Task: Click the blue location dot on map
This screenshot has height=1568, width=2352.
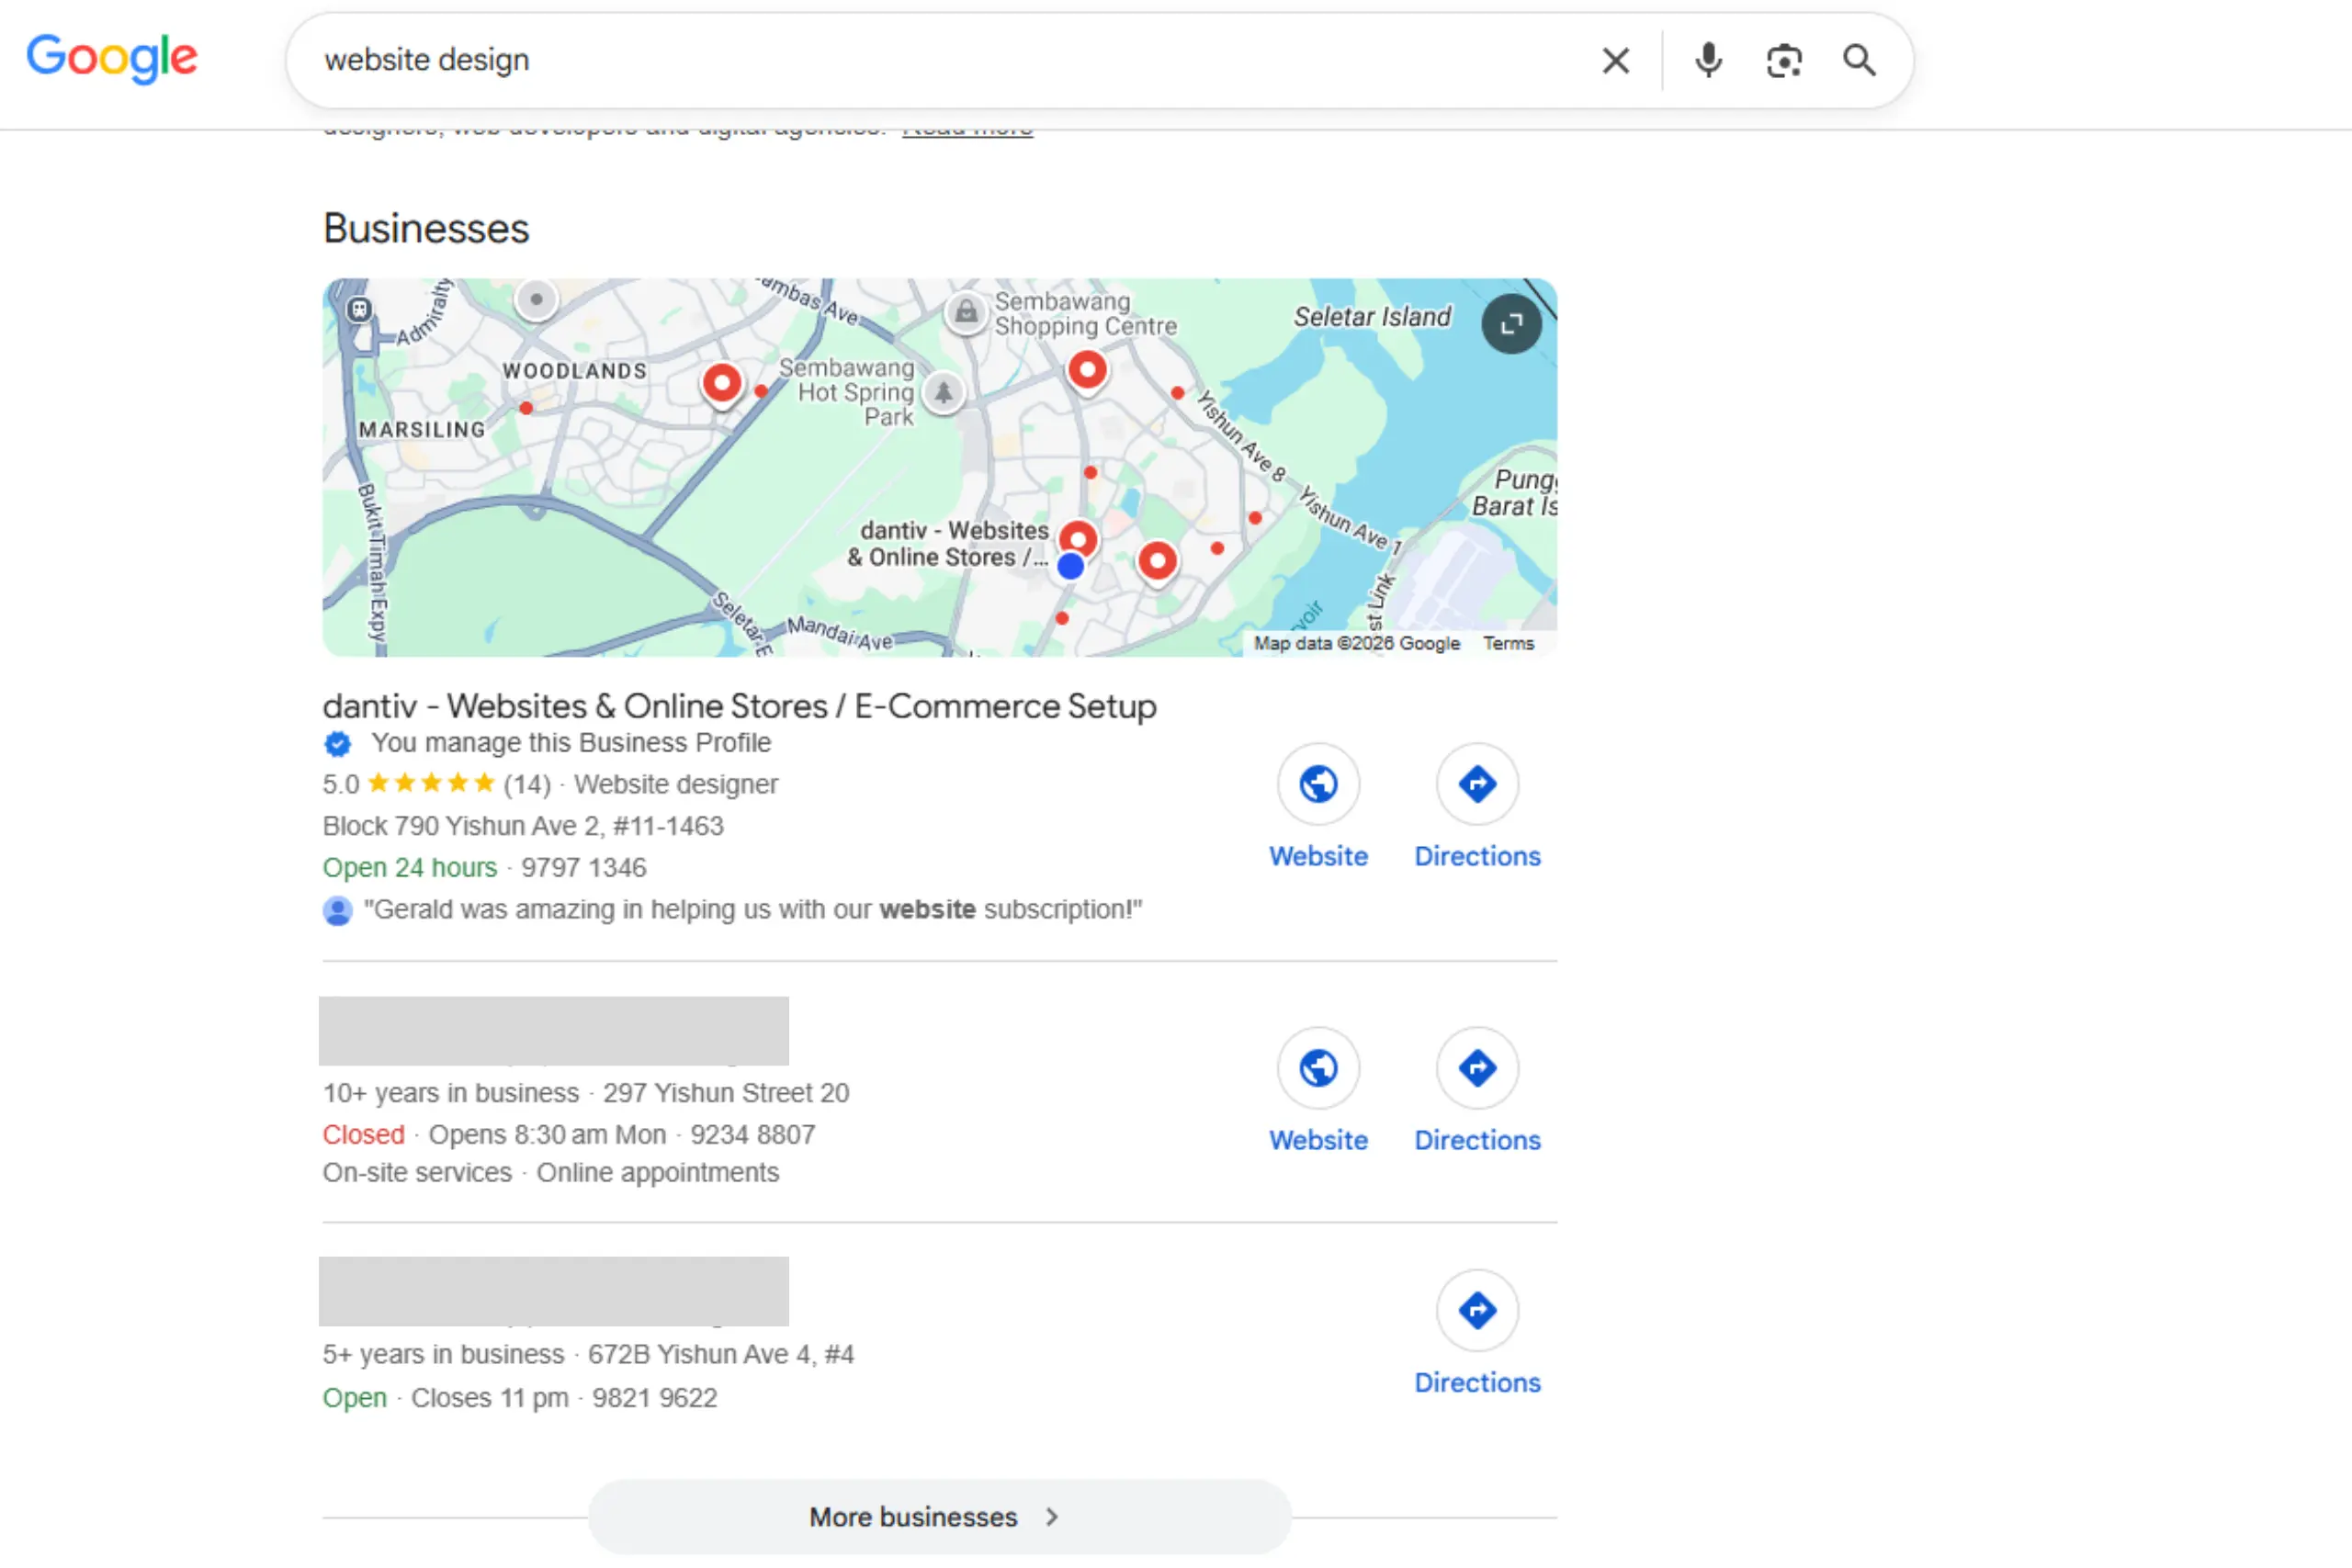Action: 1071,567
